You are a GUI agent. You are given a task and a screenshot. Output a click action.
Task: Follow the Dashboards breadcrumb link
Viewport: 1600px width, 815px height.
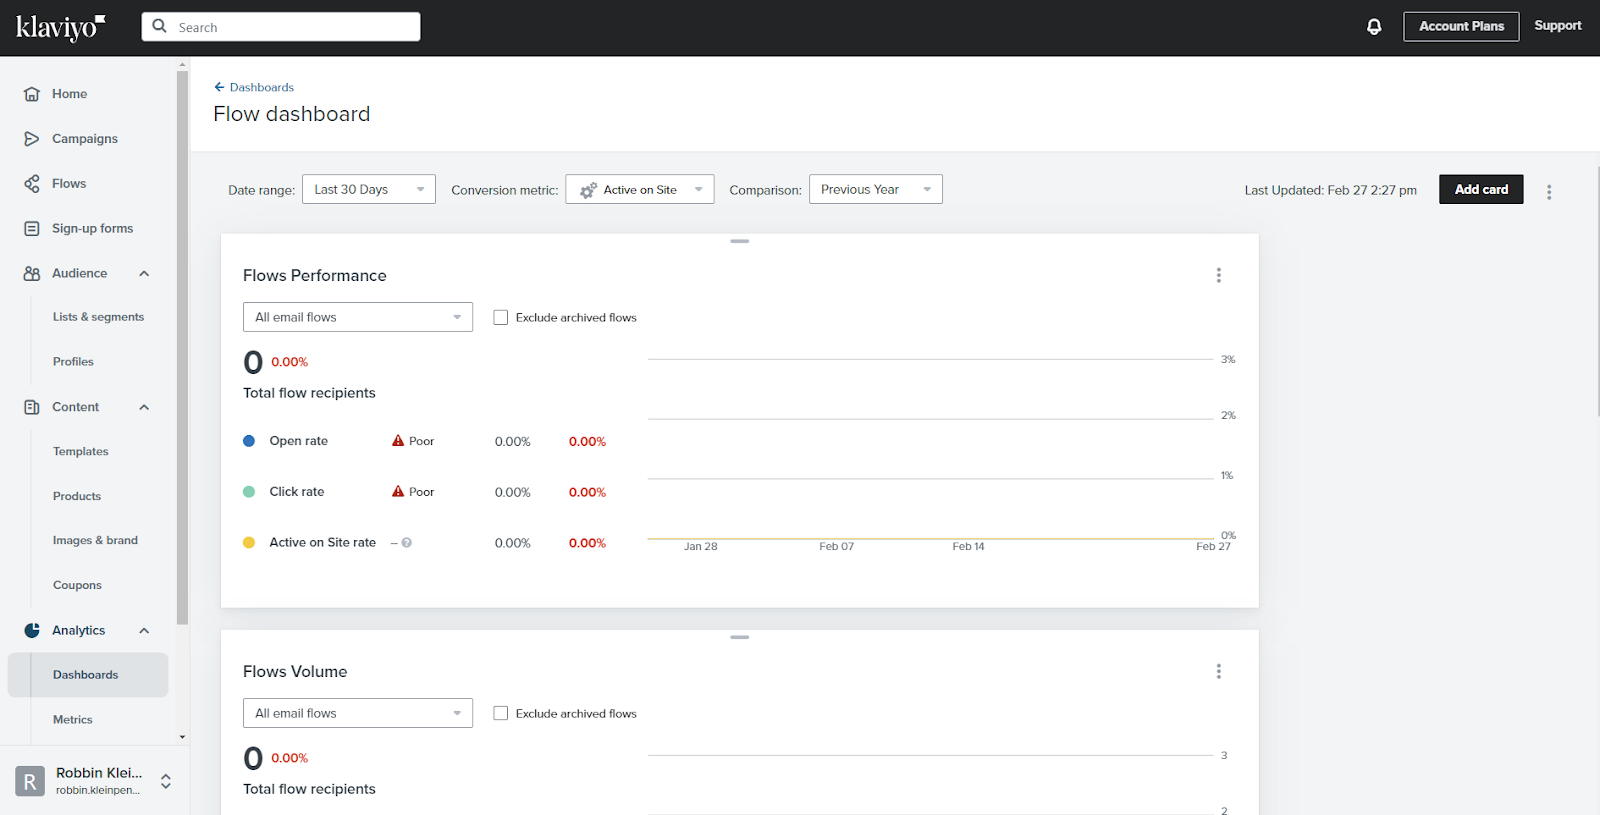[x=261, y=87]
